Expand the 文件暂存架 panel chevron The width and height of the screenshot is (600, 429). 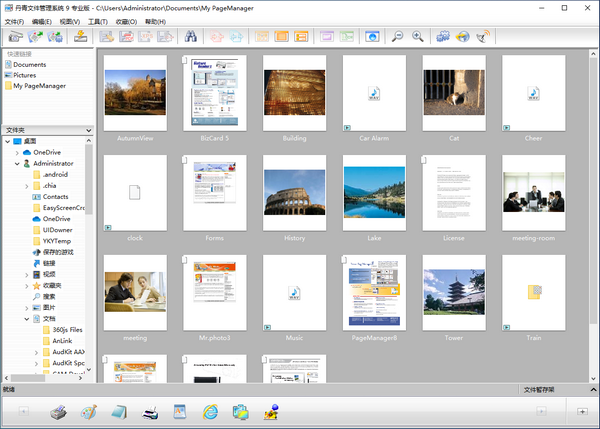593,390
